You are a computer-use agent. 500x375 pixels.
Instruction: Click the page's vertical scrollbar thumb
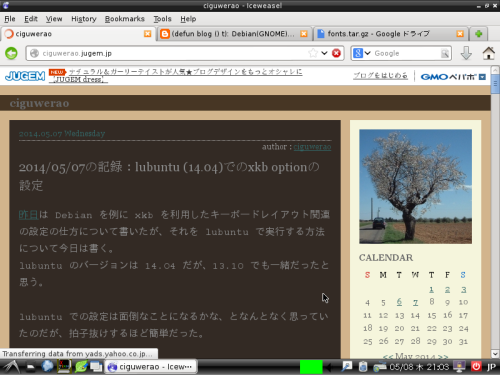click(495, 83)
